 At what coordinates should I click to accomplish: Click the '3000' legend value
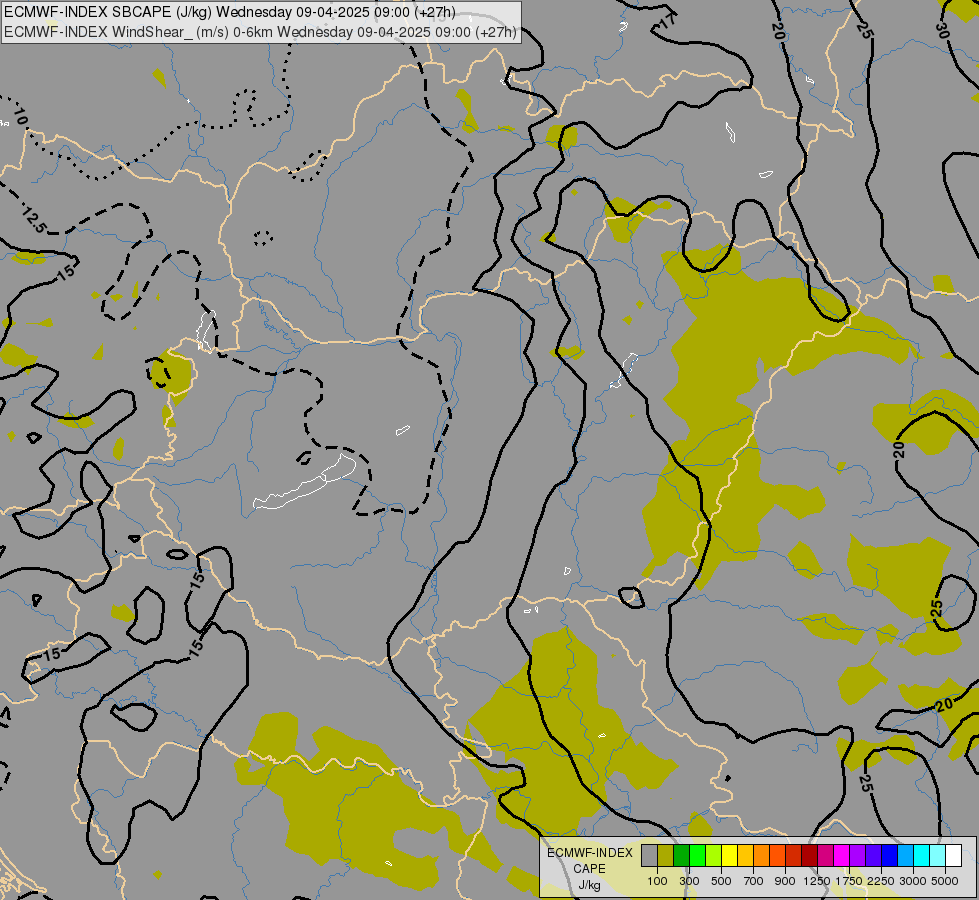tap(913, 881)
